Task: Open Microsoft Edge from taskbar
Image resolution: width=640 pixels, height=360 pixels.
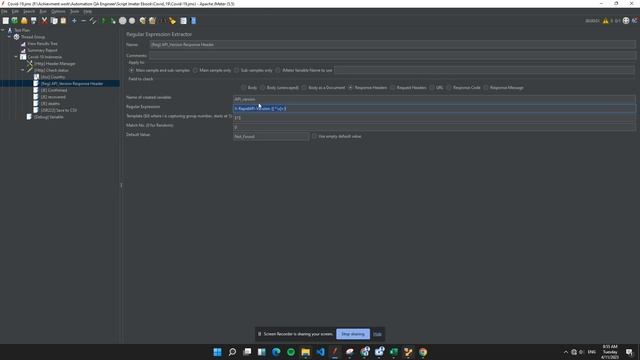Action: tap(276, 352)
